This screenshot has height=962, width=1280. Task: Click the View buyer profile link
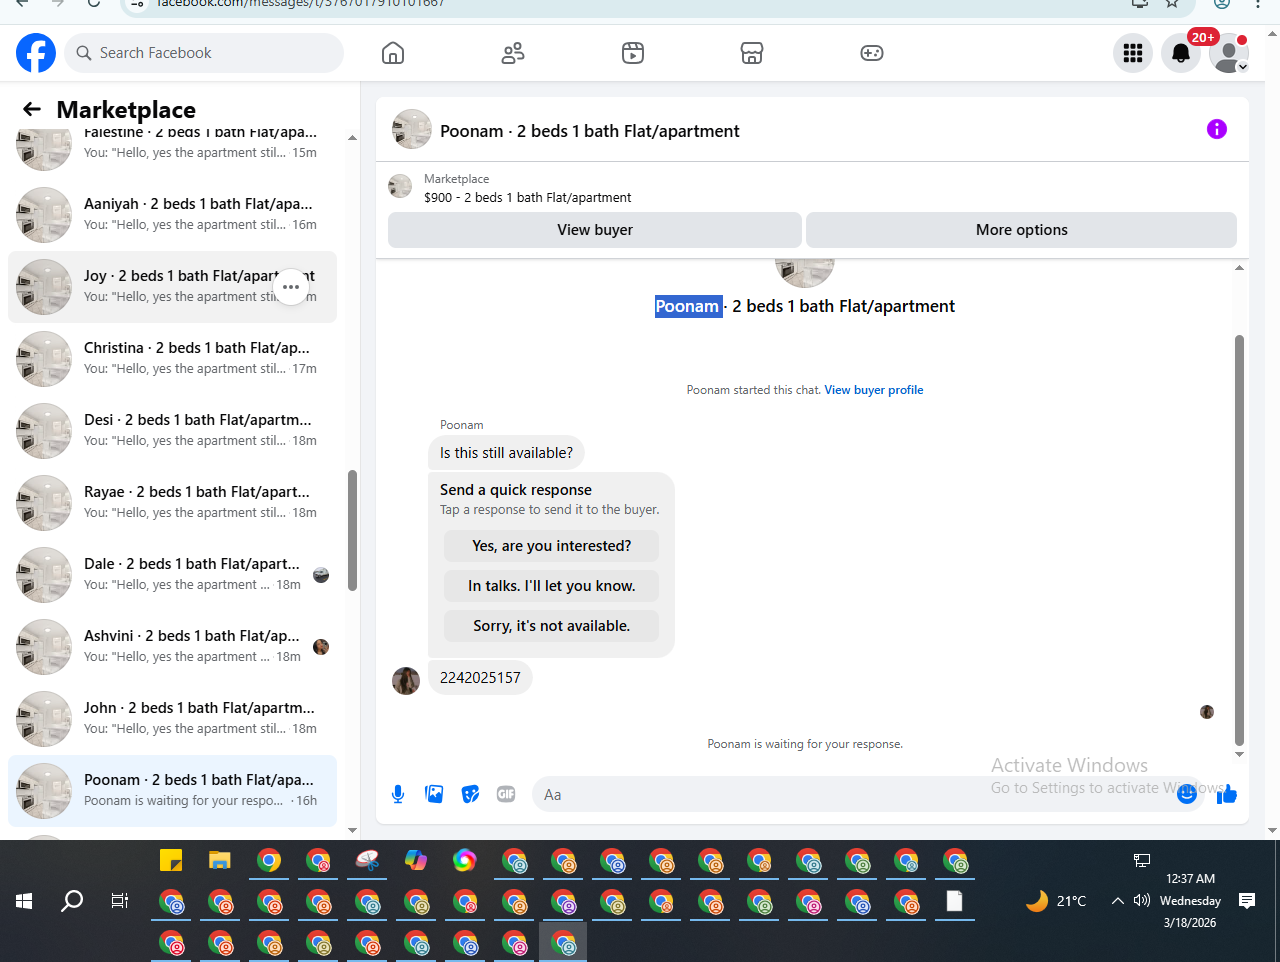tap(874, 390)
